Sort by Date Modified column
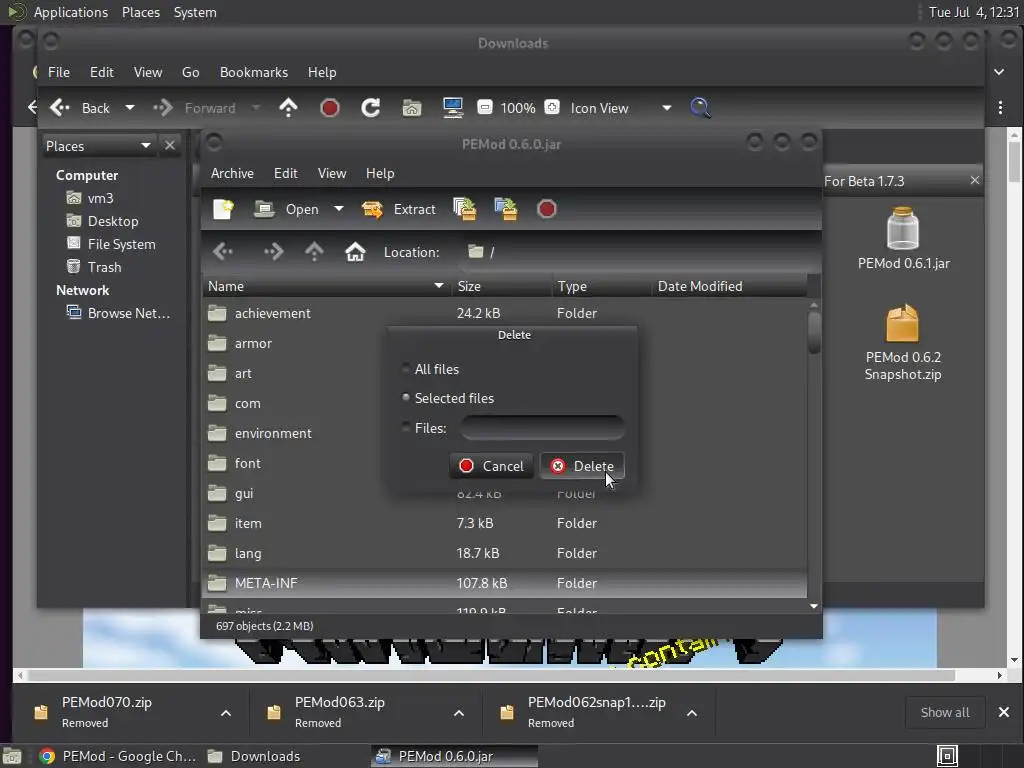 coord(729,286)
